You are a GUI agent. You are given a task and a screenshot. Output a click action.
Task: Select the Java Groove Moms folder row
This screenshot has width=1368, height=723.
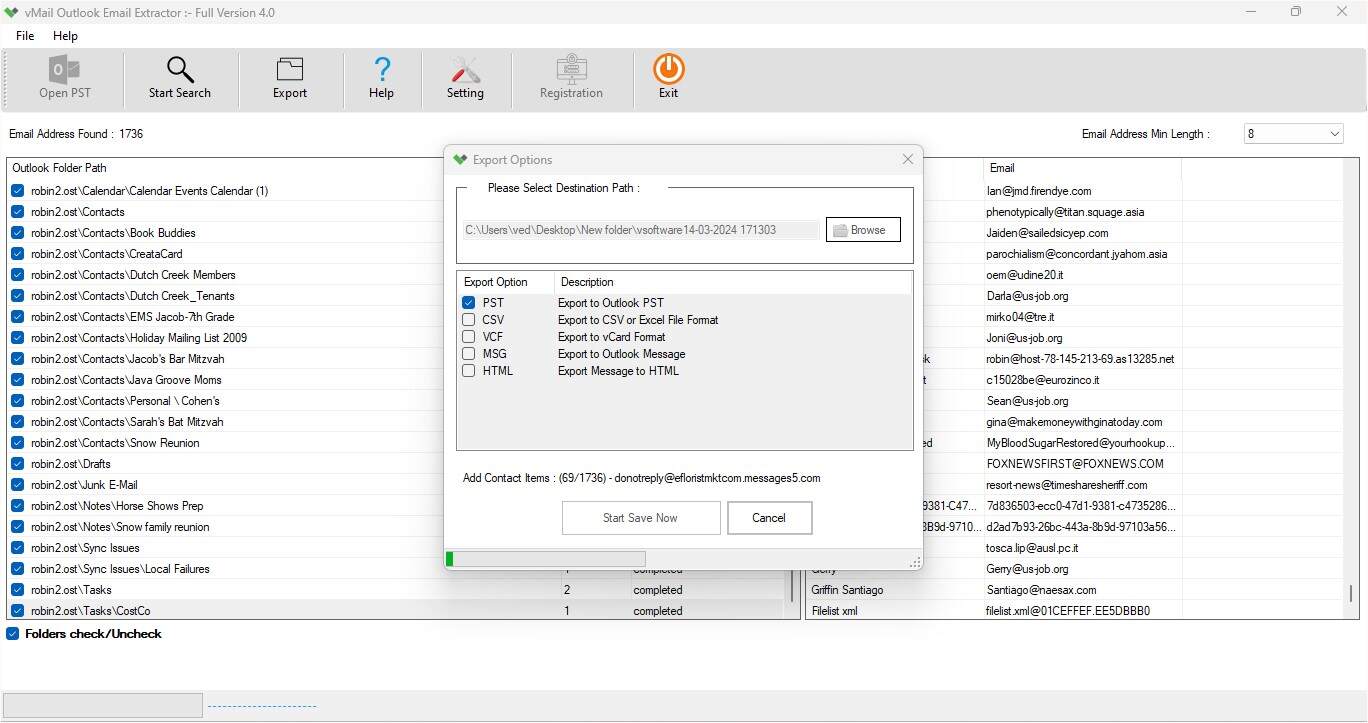click(x=126, y=380)
